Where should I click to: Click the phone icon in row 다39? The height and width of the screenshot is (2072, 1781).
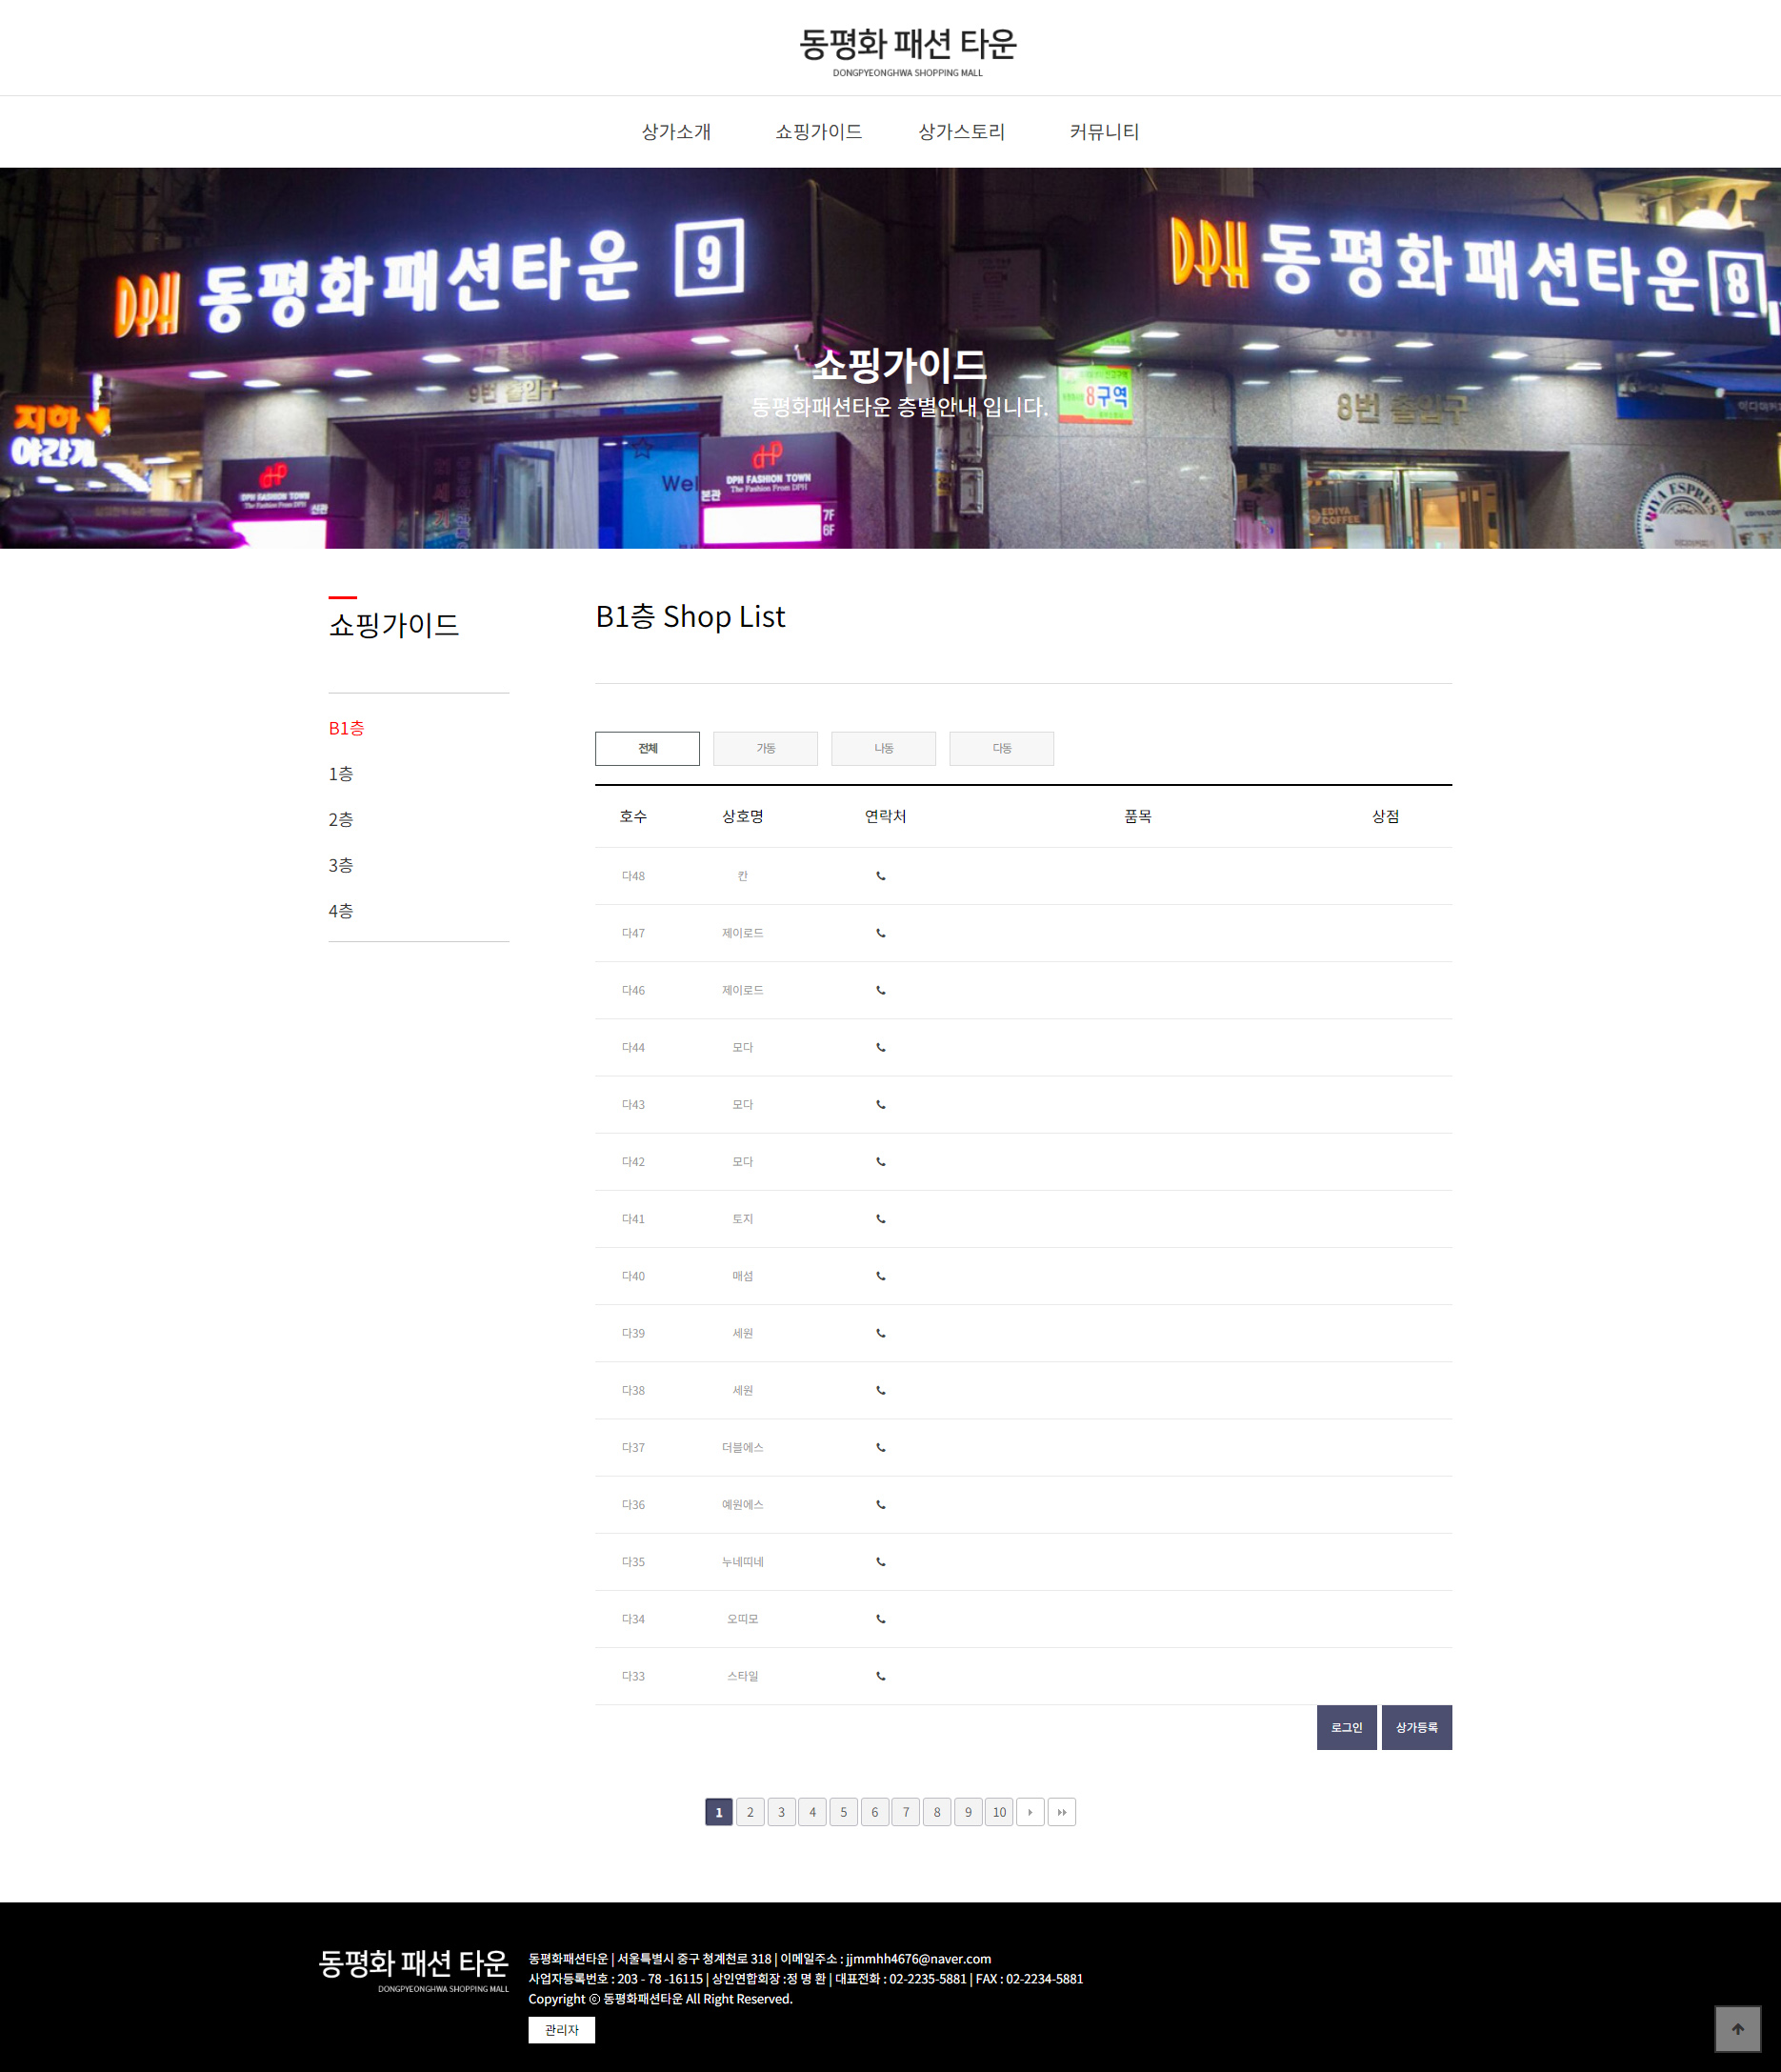(x=881, y=1332)
